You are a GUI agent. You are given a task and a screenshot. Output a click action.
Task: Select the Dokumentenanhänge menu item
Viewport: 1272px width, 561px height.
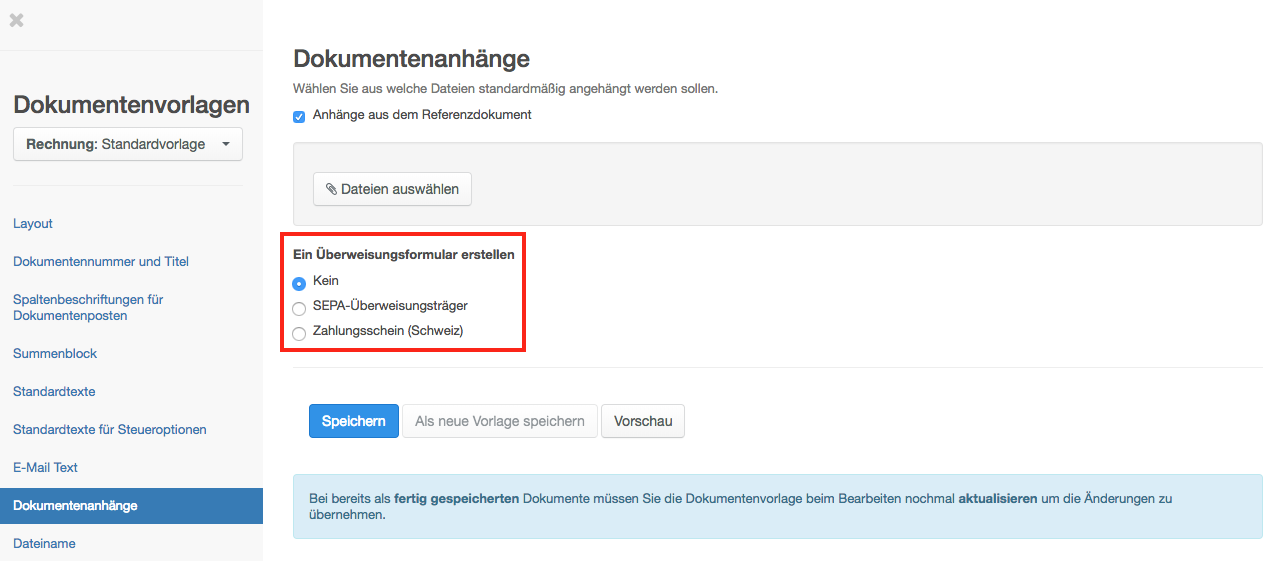point(75,505)
